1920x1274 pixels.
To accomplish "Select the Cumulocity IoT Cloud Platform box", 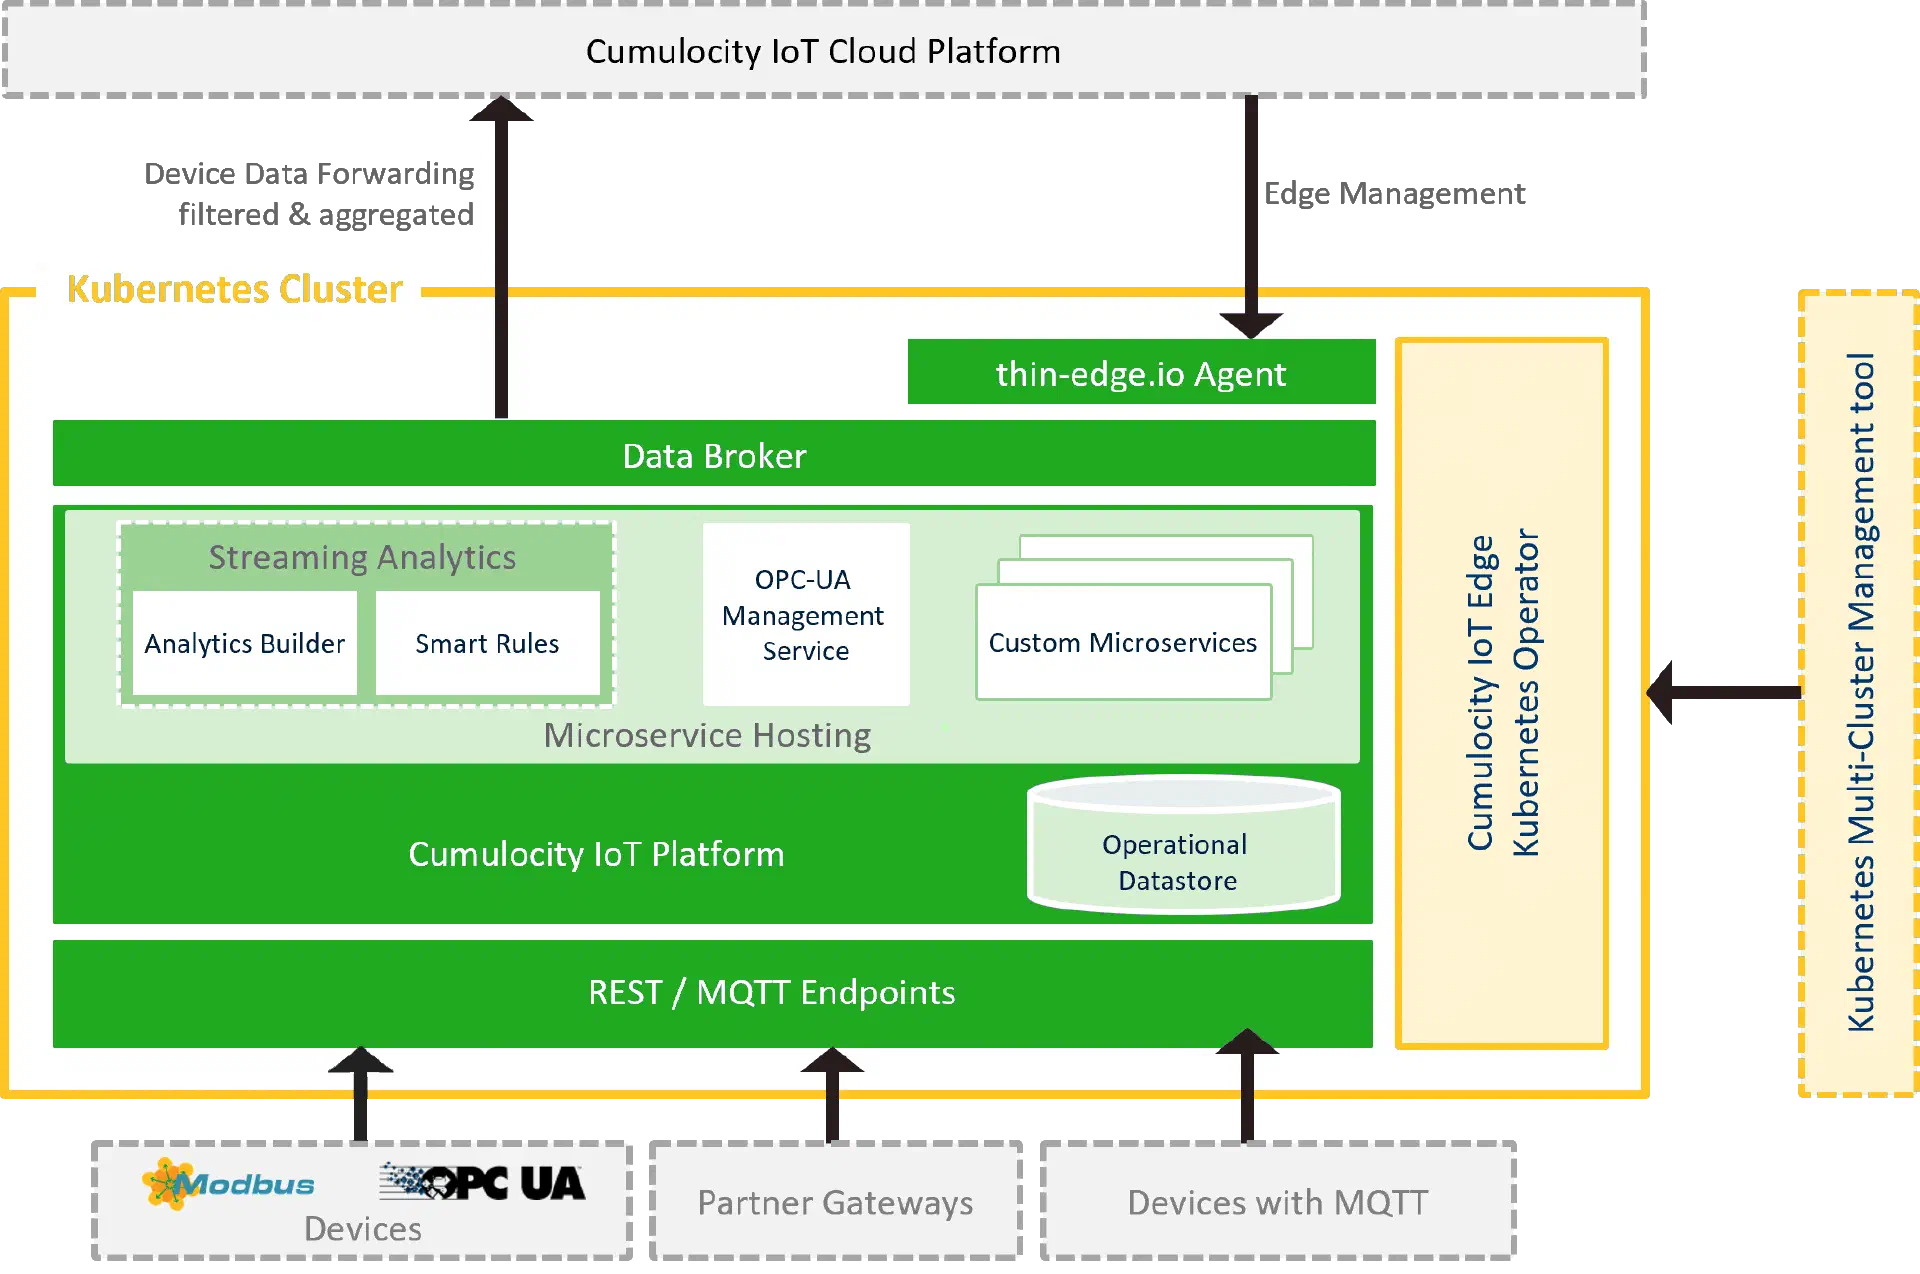I will (823, 51).
